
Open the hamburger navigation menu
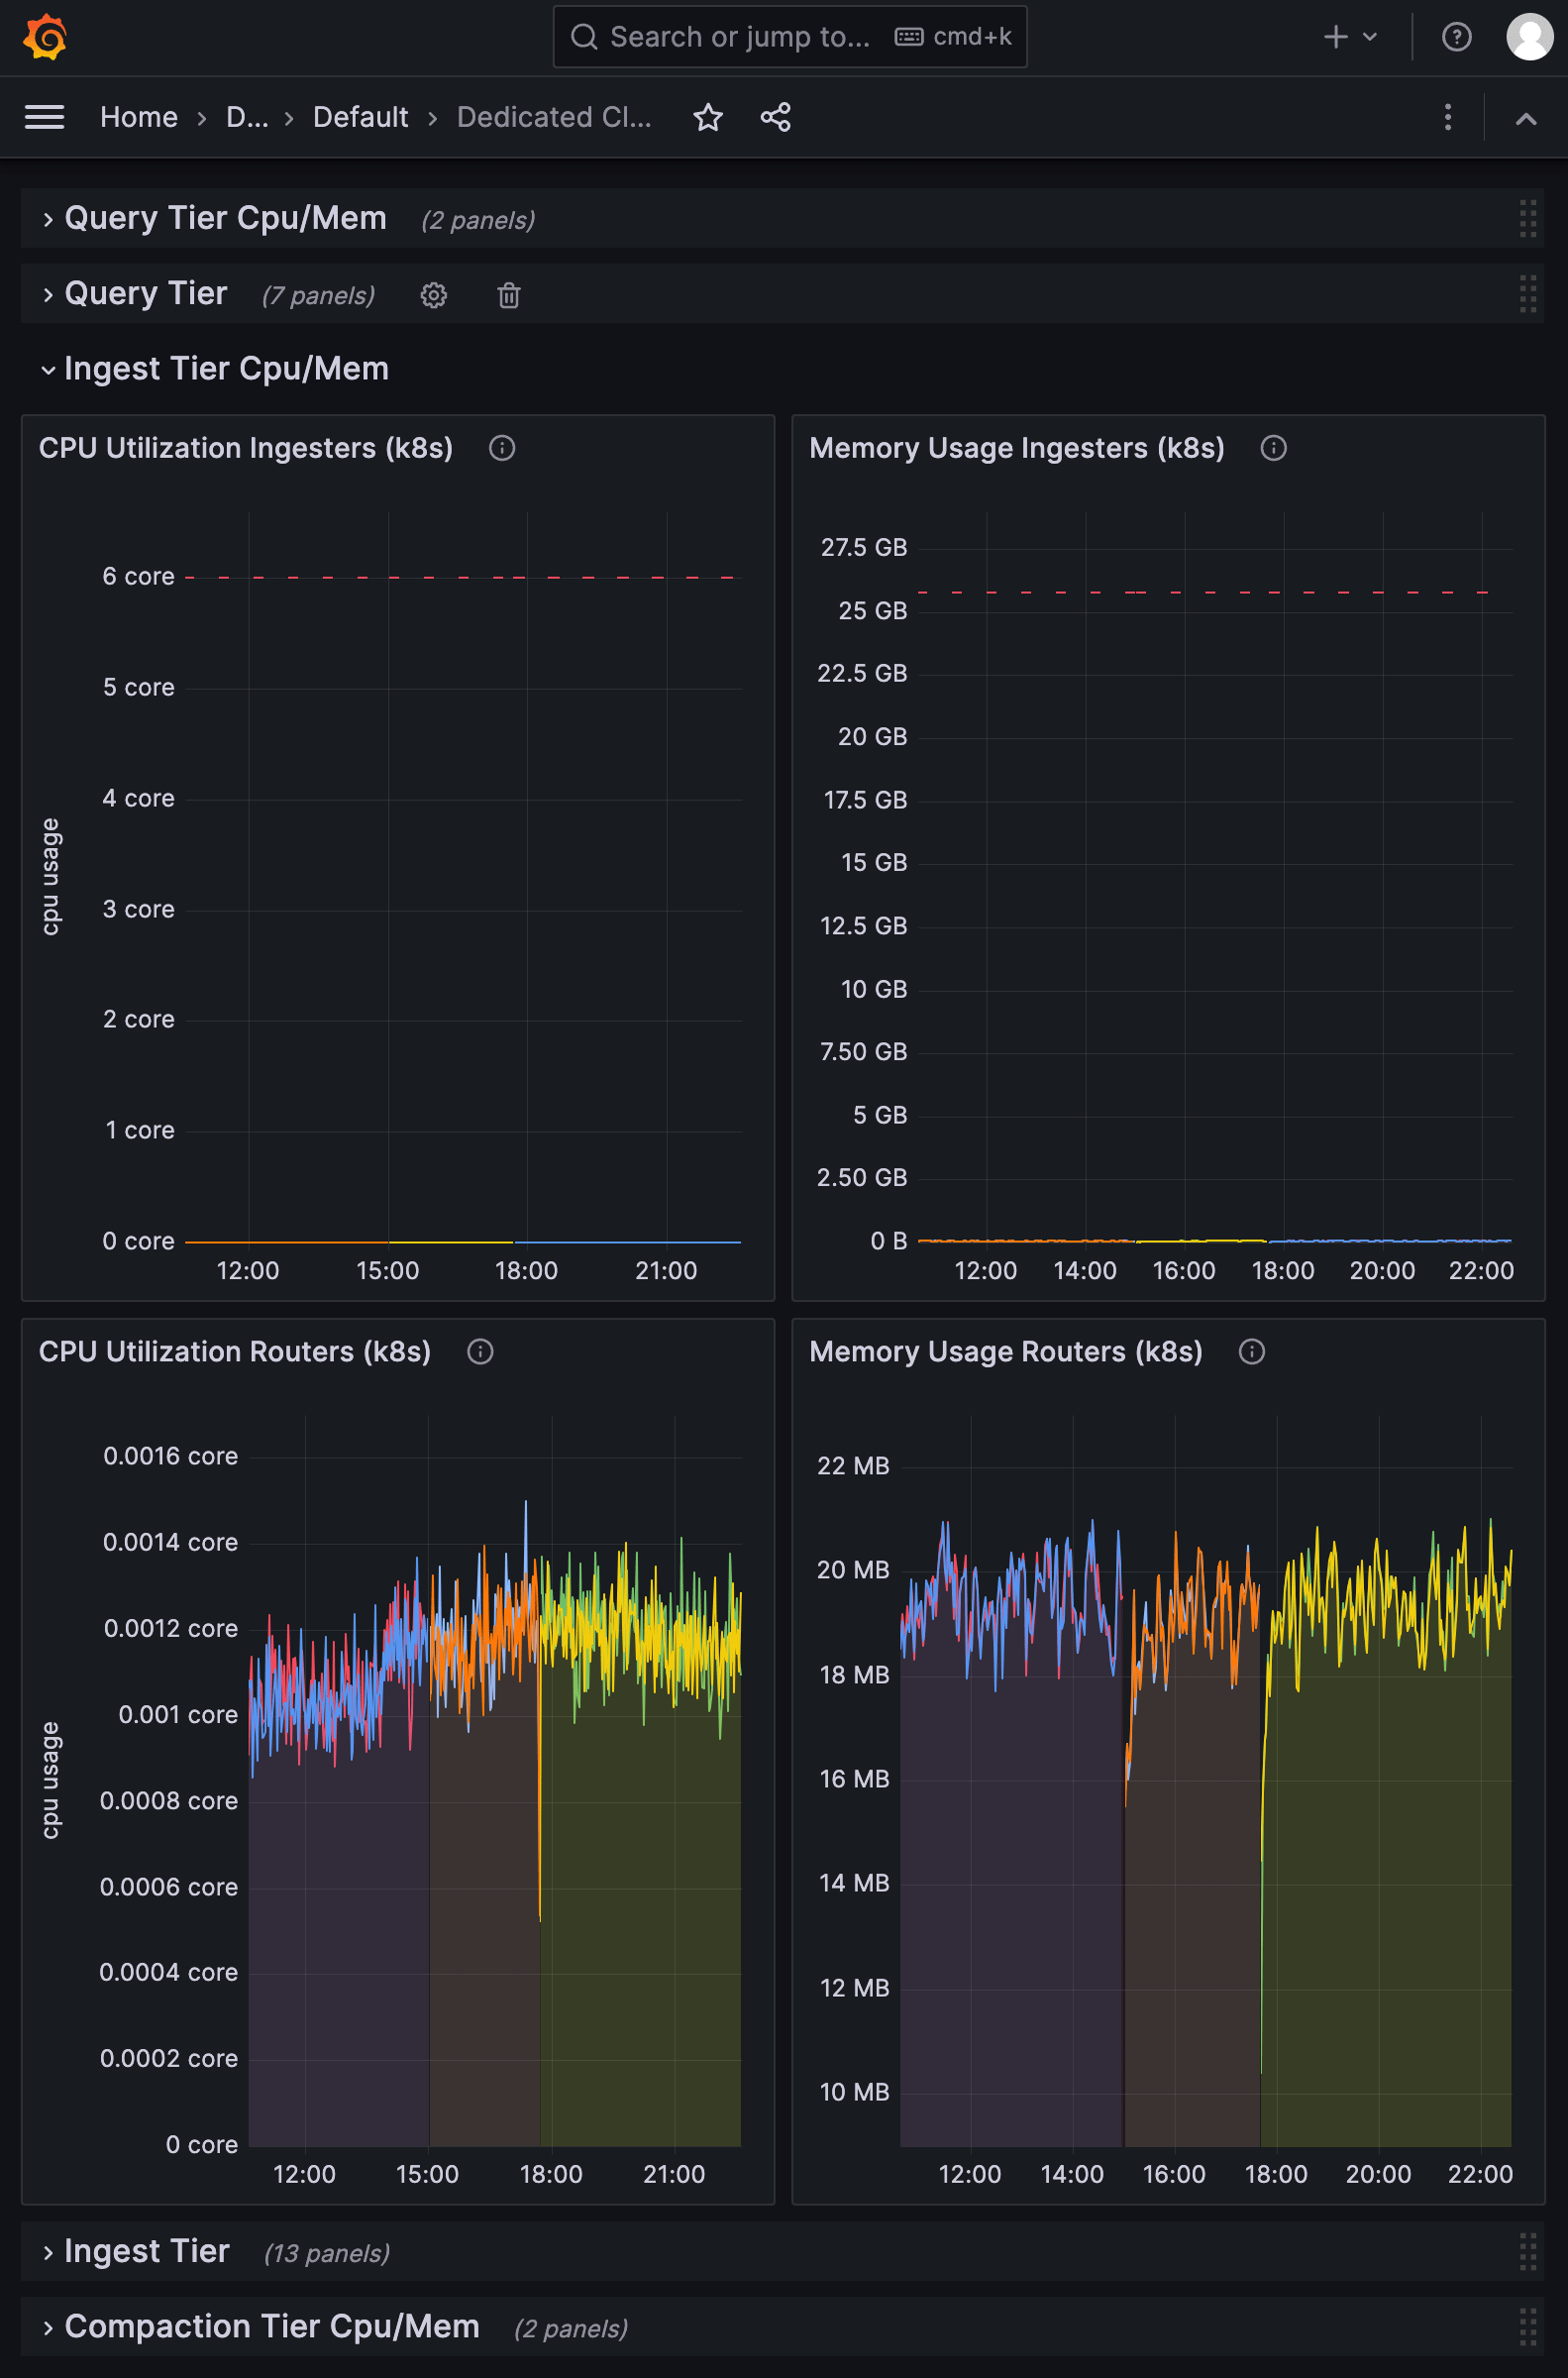point(45,117)
